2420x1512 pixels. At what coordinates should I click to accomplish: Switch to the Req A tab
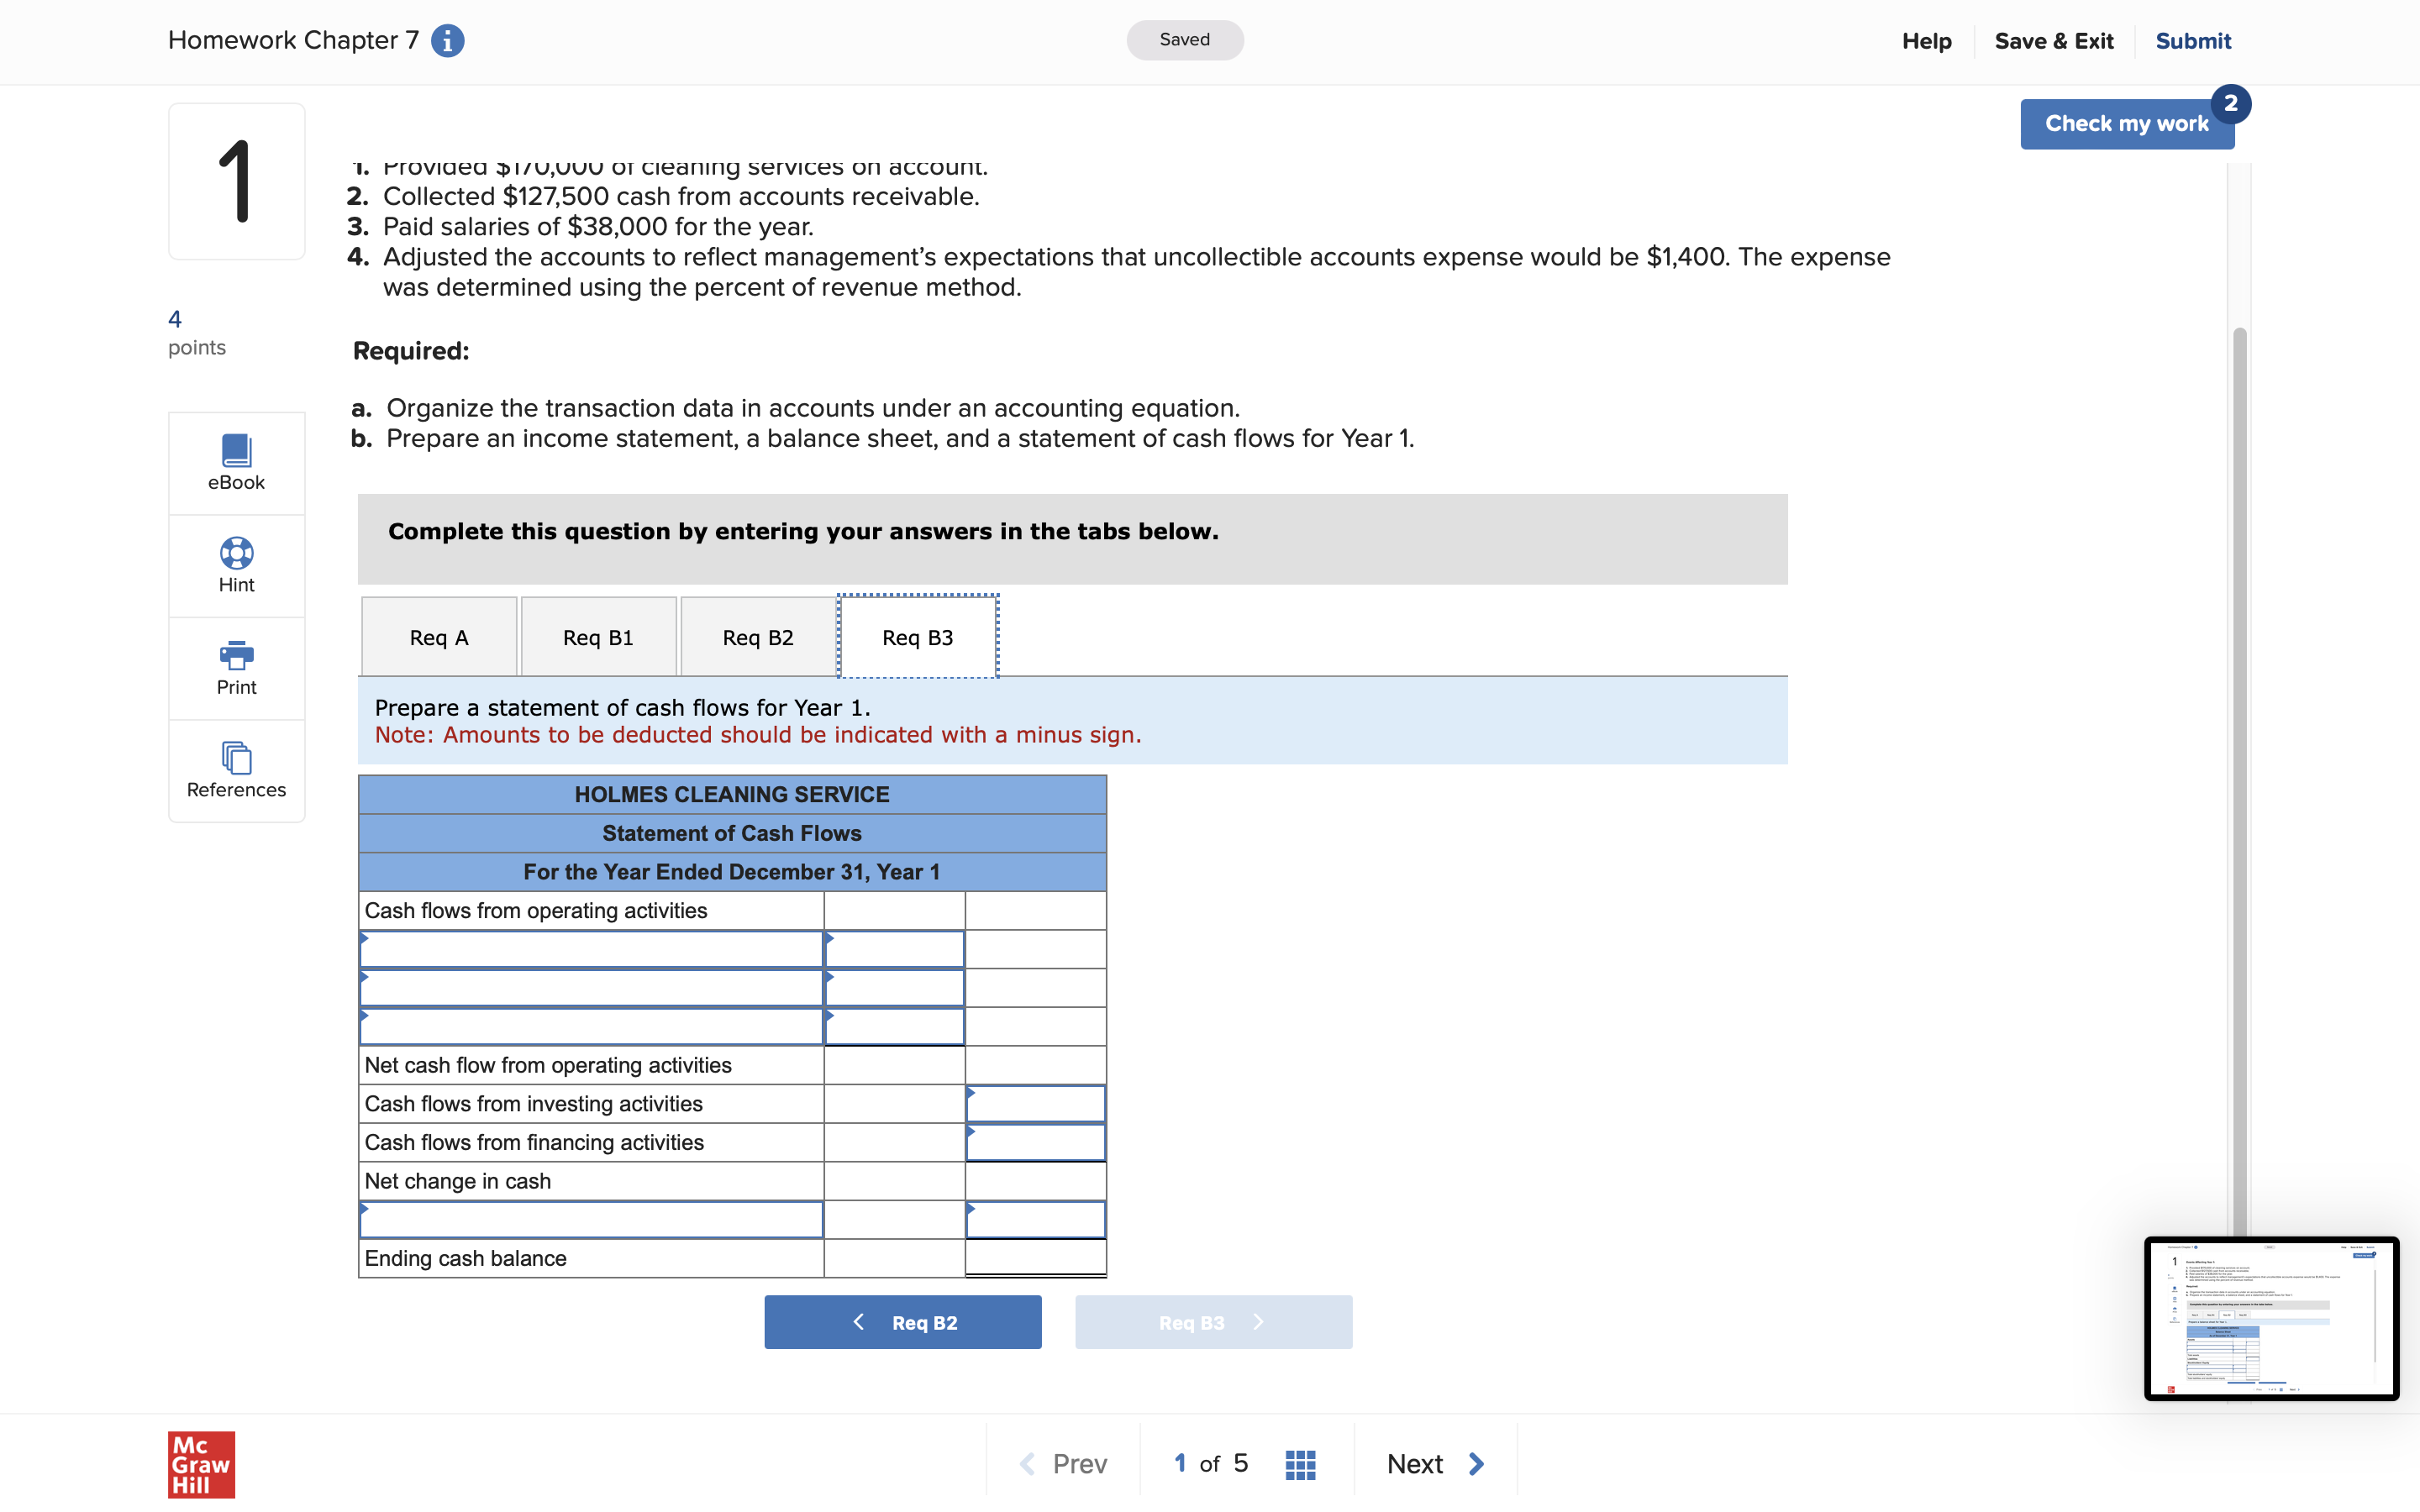tap(439, 638)
